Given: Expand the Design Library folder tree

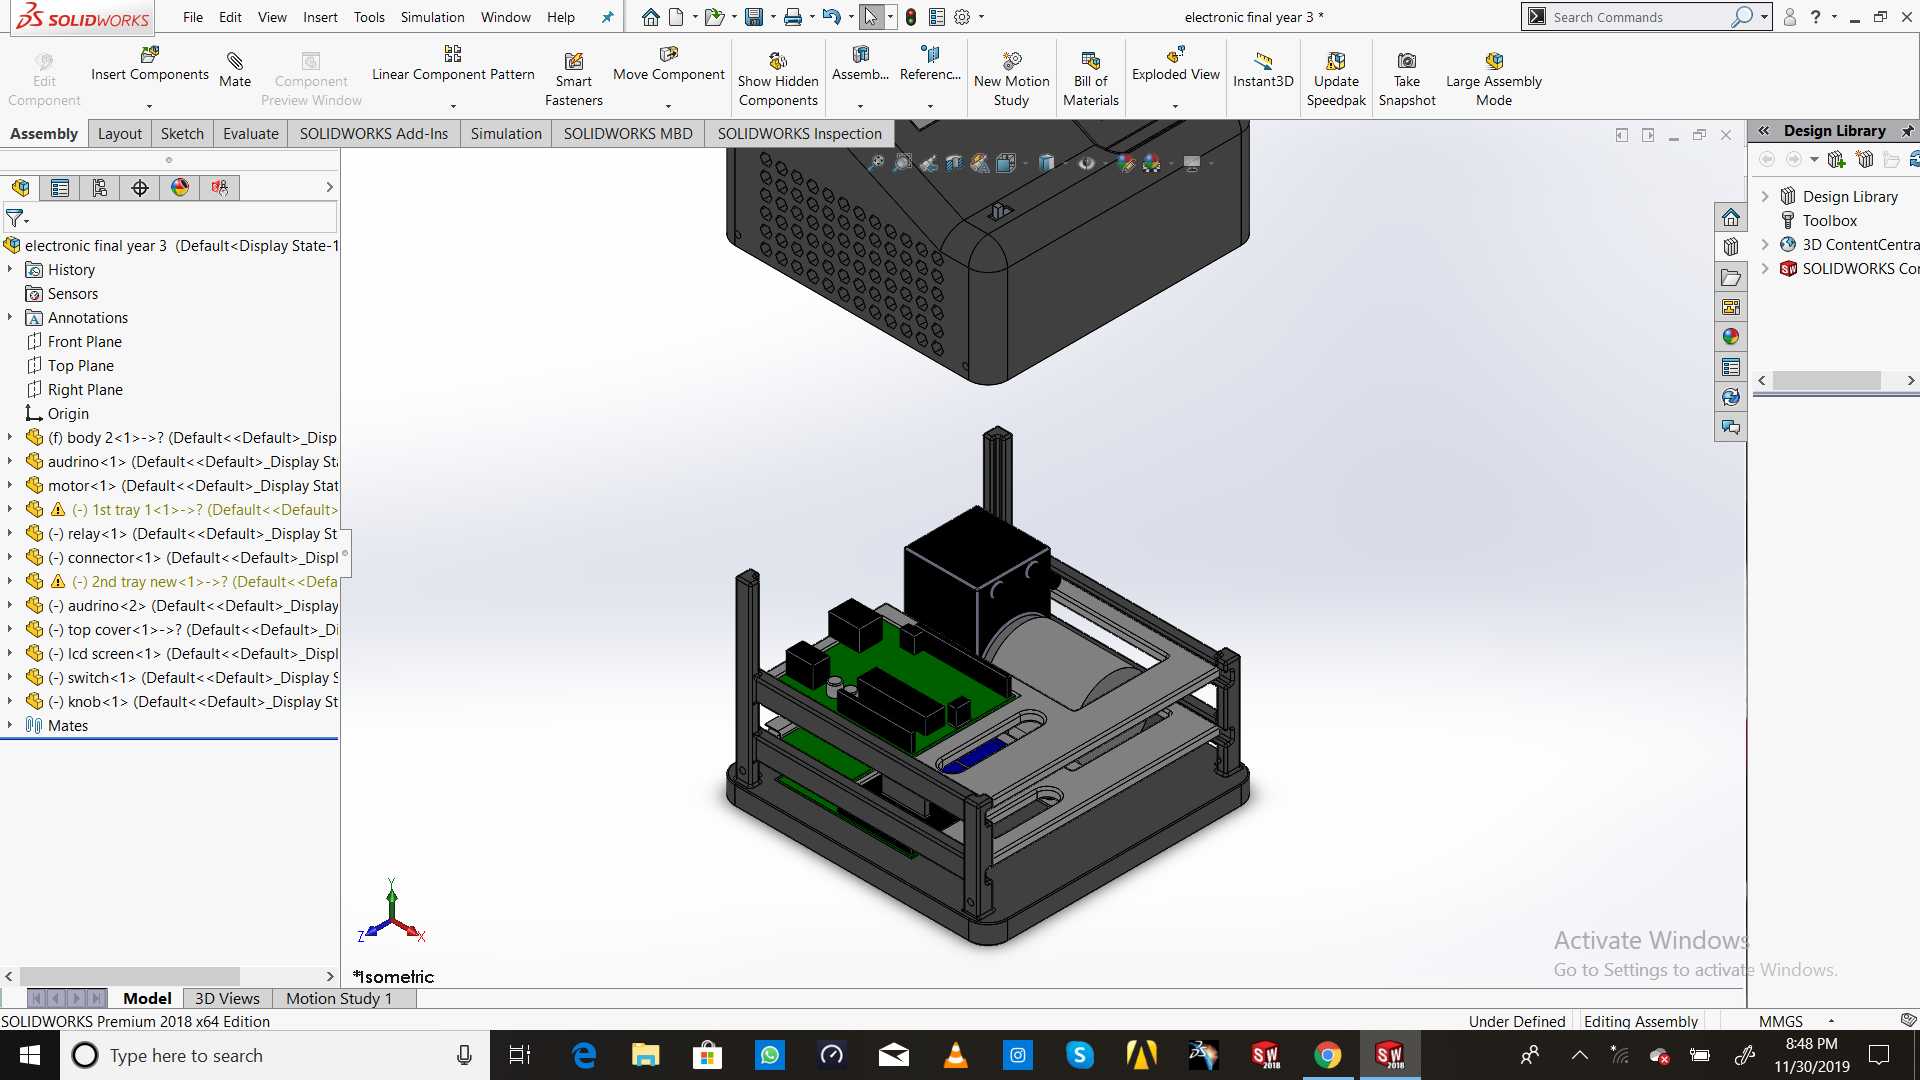Looking at the screenshot, I should pyautogui.click(x=1765, y=196).
